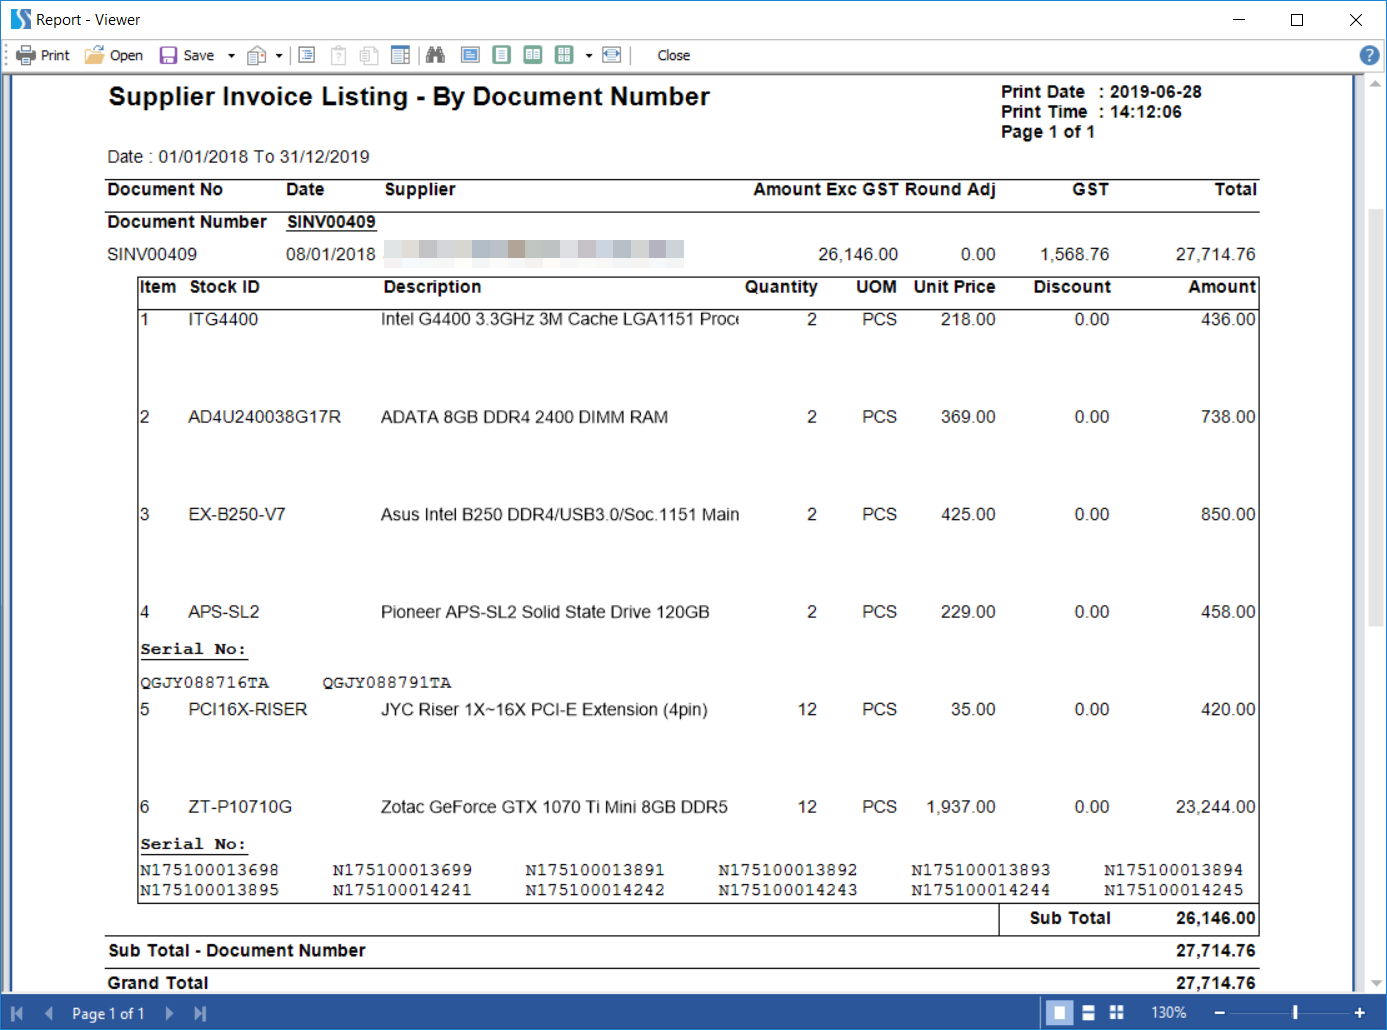Expand the send e-mail dropdown arrow
This screenshot has width=1387, height=1030.
[x=279, y=56]
